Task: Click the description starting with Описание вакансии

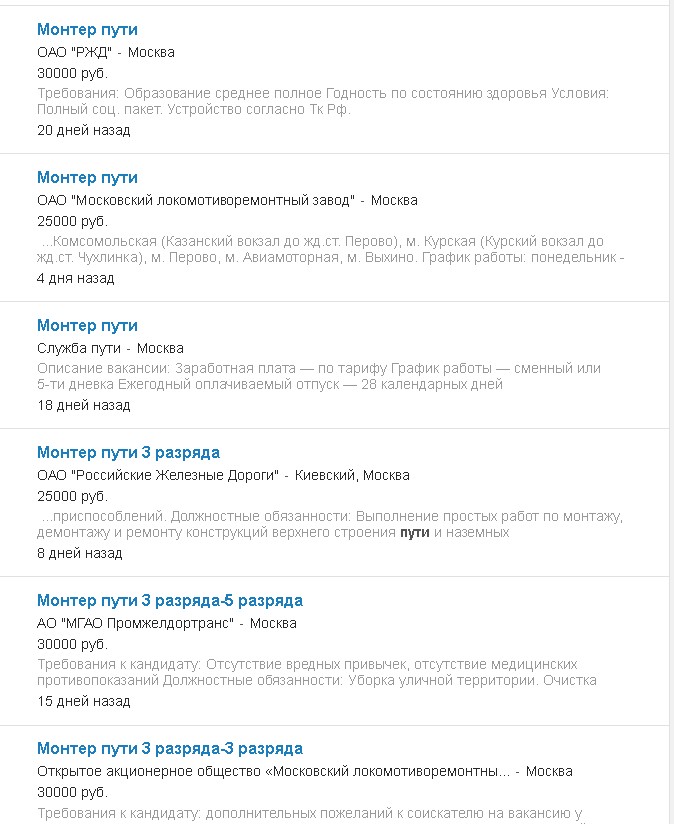Action: 320,376
